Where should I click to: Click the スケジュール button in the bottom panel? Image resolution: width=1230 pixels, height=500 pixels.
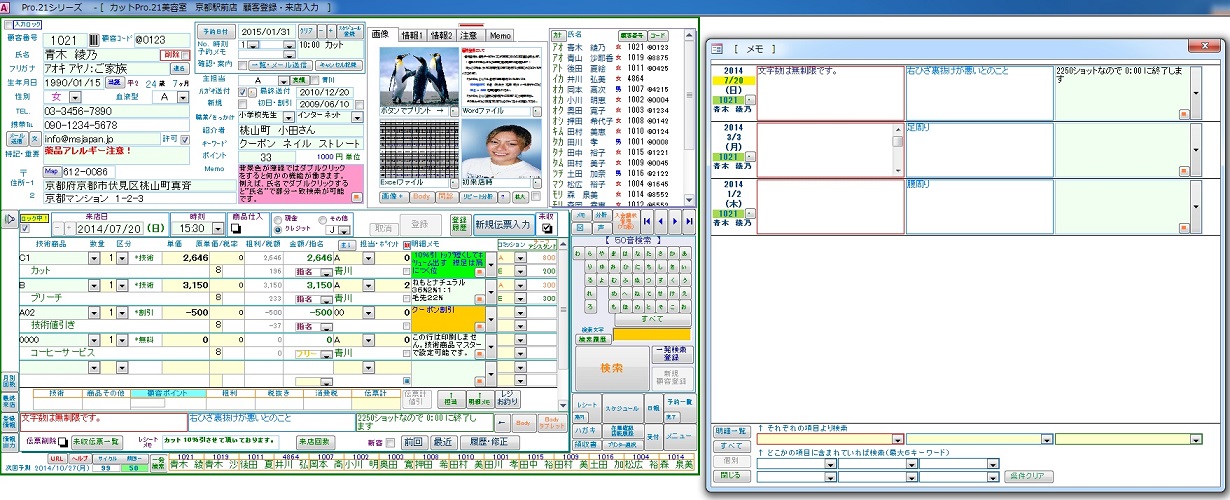(621, 409)
